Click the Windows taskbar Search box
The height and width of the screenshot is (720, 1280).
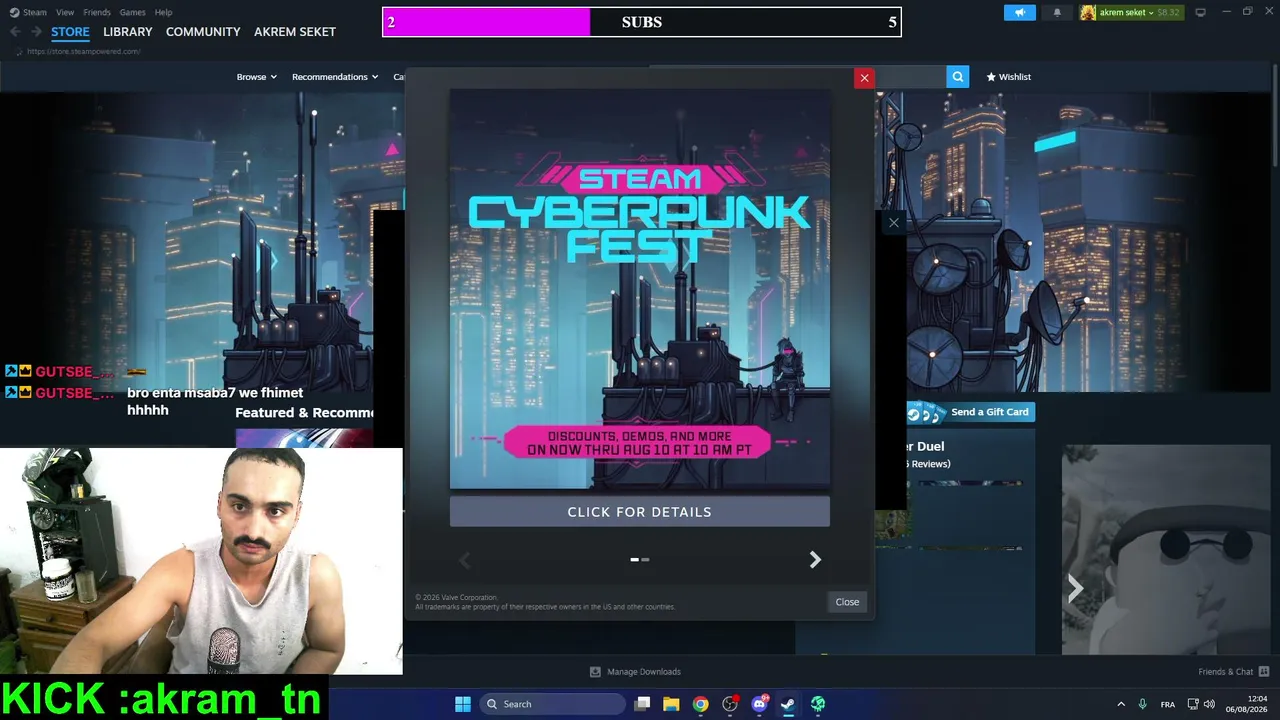click(x=551, y=704)
